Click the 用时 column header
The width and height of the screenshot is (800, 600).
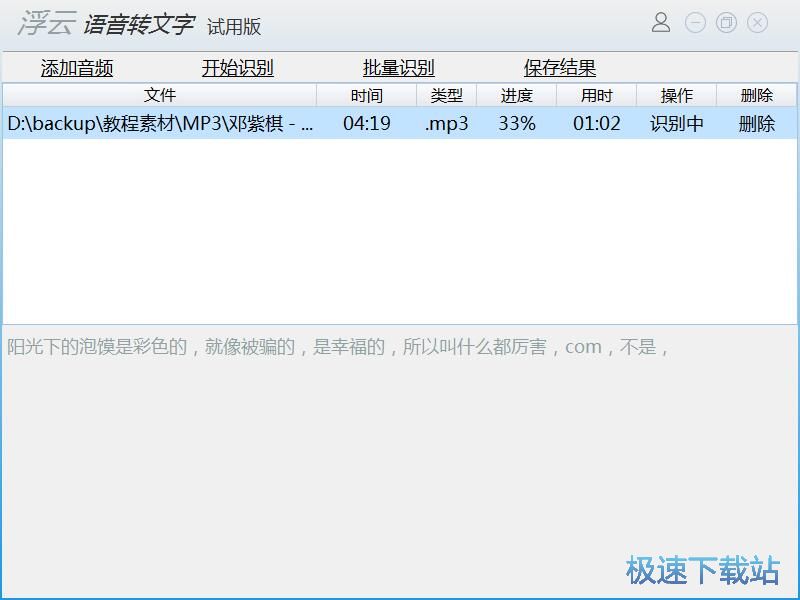click(596, 95)
